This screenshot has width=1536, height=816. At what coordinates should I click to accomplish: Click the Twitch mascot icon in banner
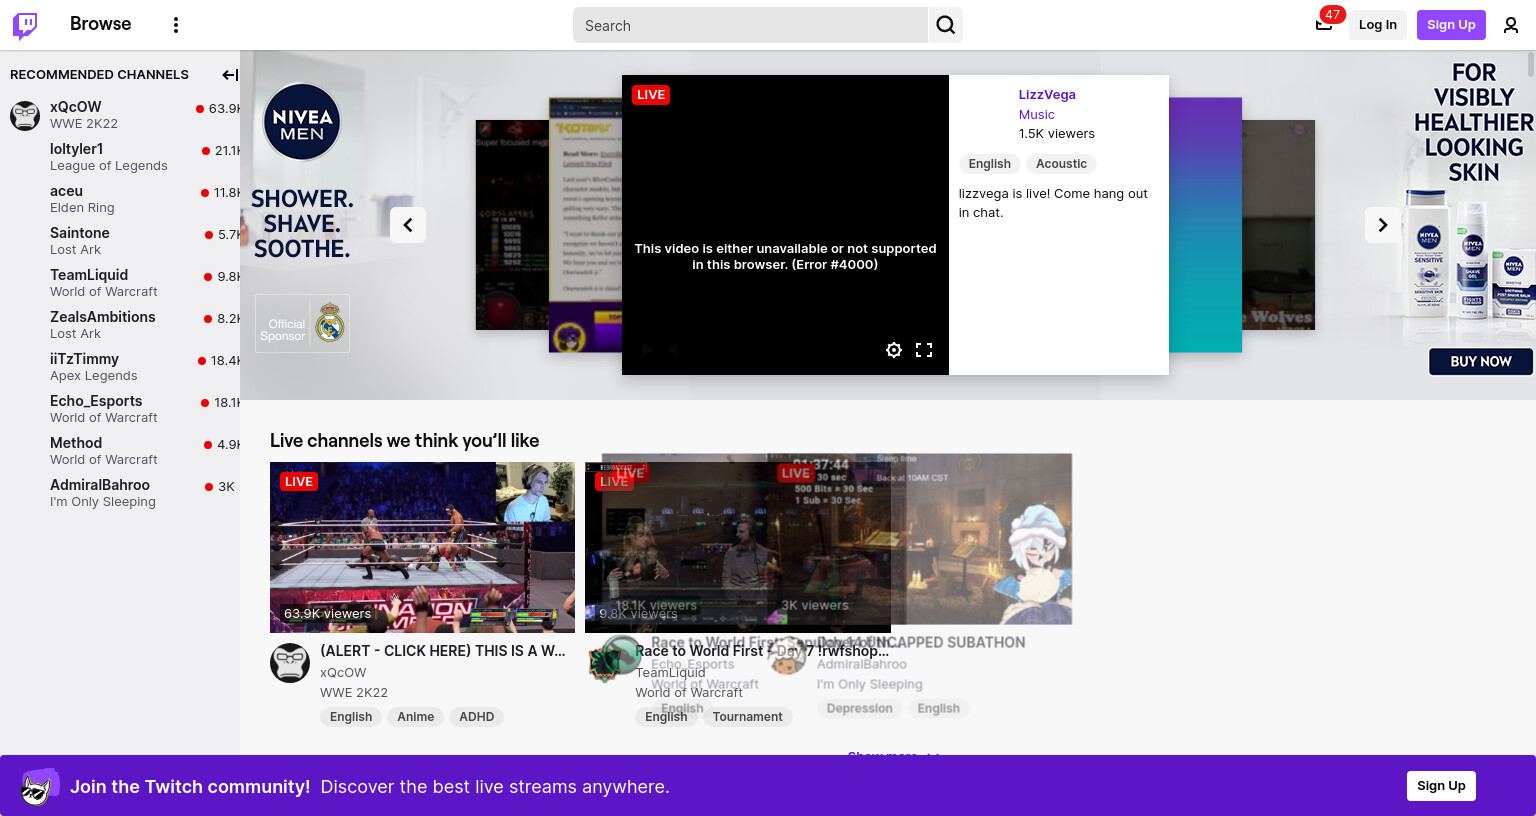pos(38,787)
